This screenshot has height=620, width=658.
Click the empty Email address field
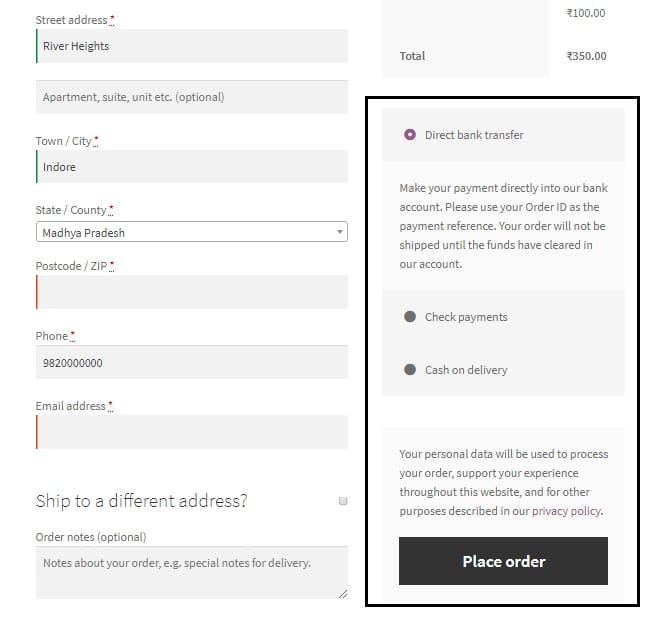tap(192, 432)
